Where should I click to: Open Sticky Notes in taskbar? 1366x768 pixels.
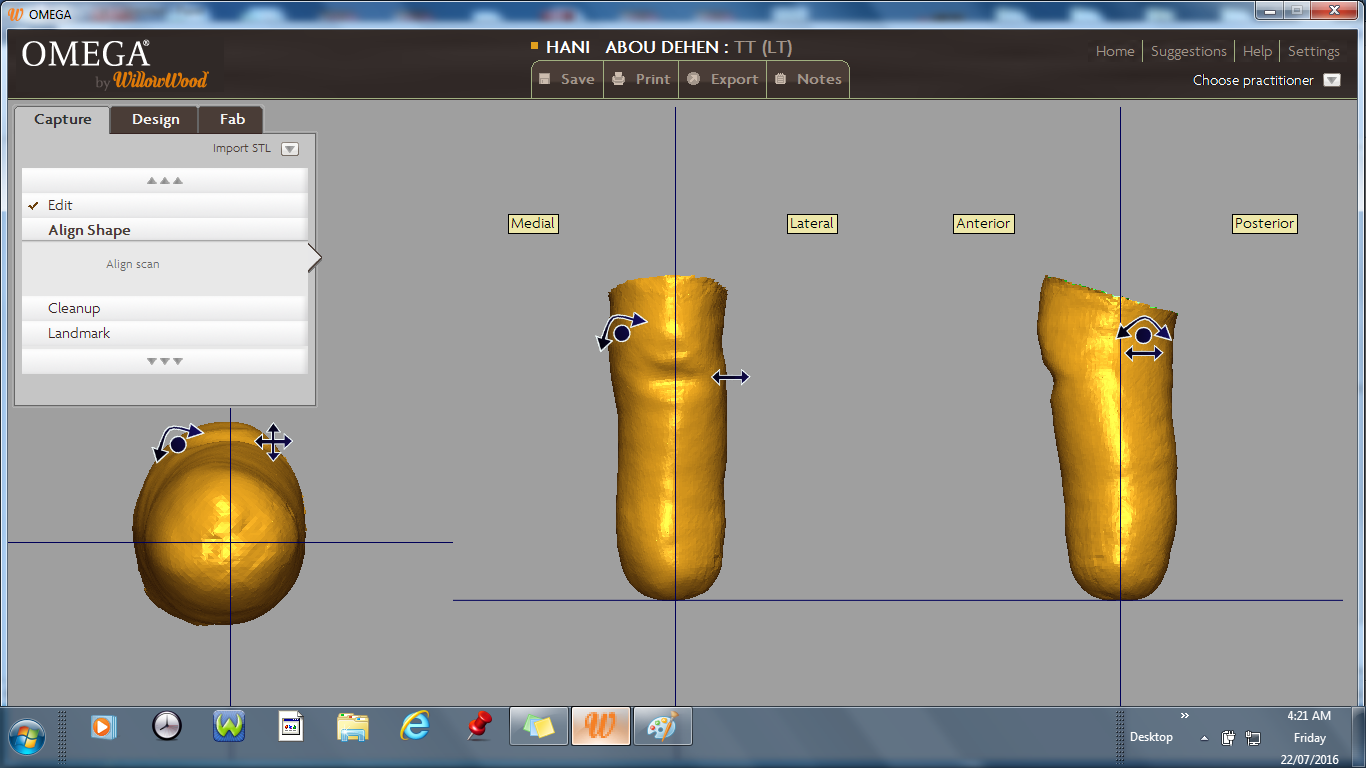click(539, 727)
